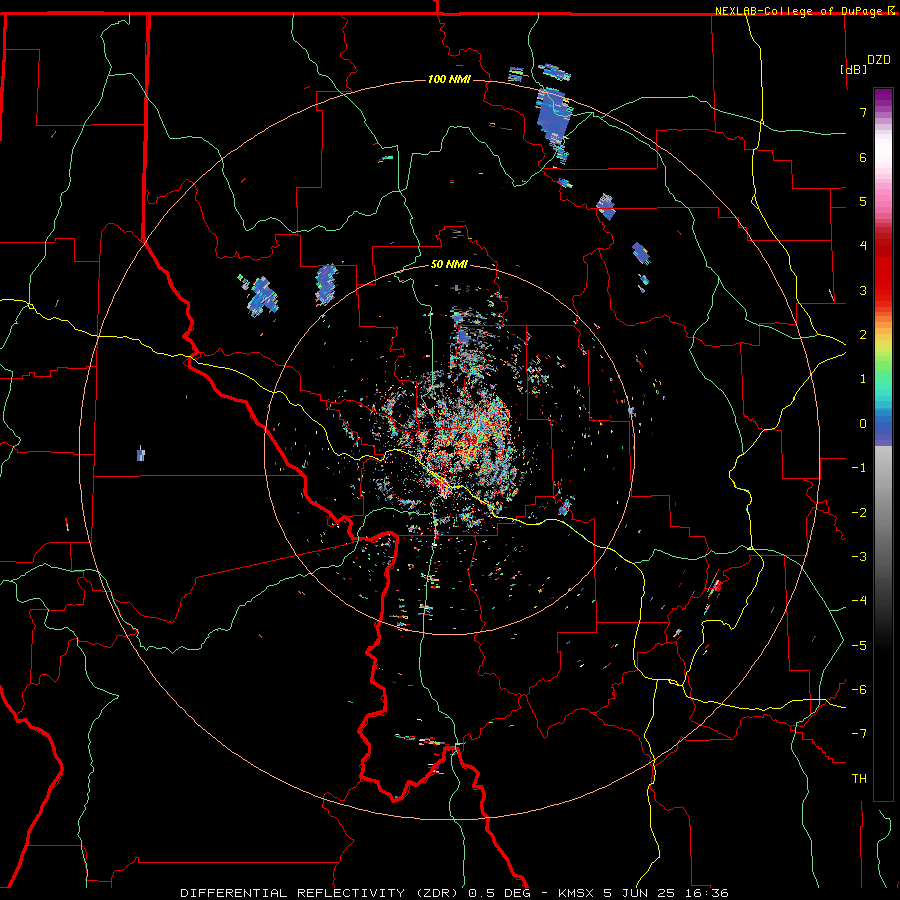The width and height of the screenshot is (900, 900).
Task: Click the -7 value on color scale
Action: click(x=859, y=734)
